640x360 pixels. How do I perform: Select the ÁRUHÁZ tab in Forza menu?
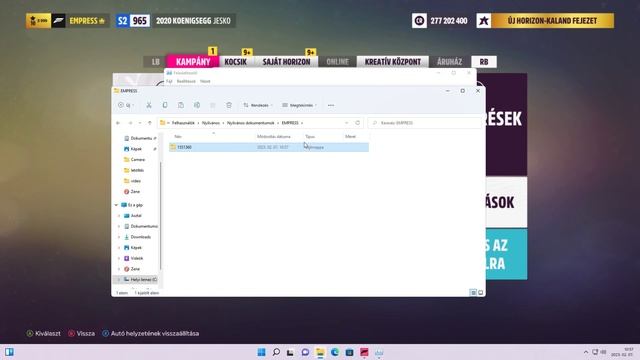(449, 62)
